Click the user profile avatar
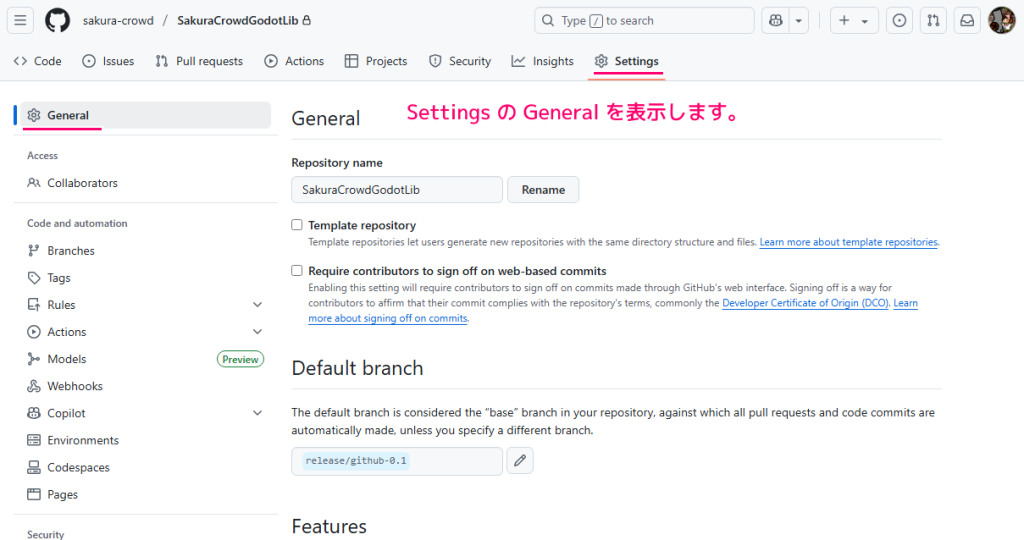The width and height of the screenshot is (1024, 540). 1001,20
